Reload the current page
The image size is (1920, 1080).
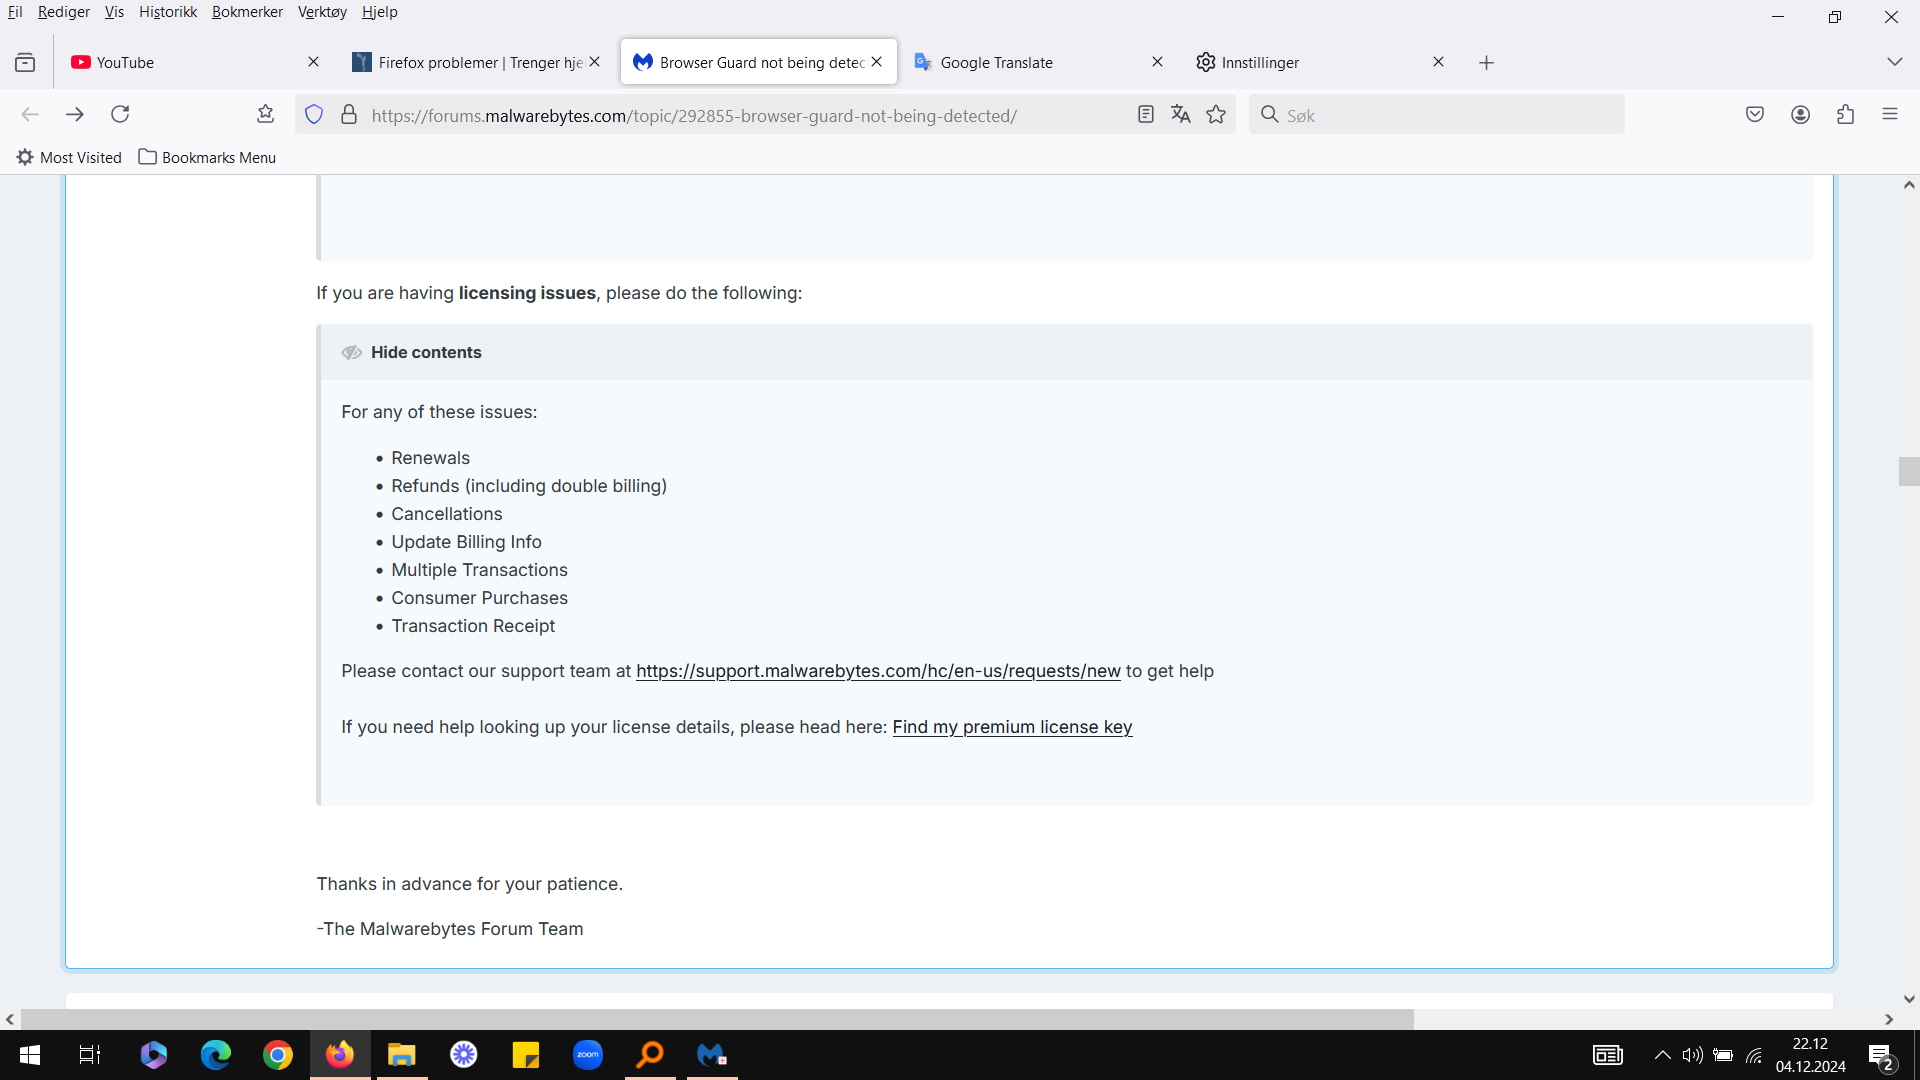[120, 114]
